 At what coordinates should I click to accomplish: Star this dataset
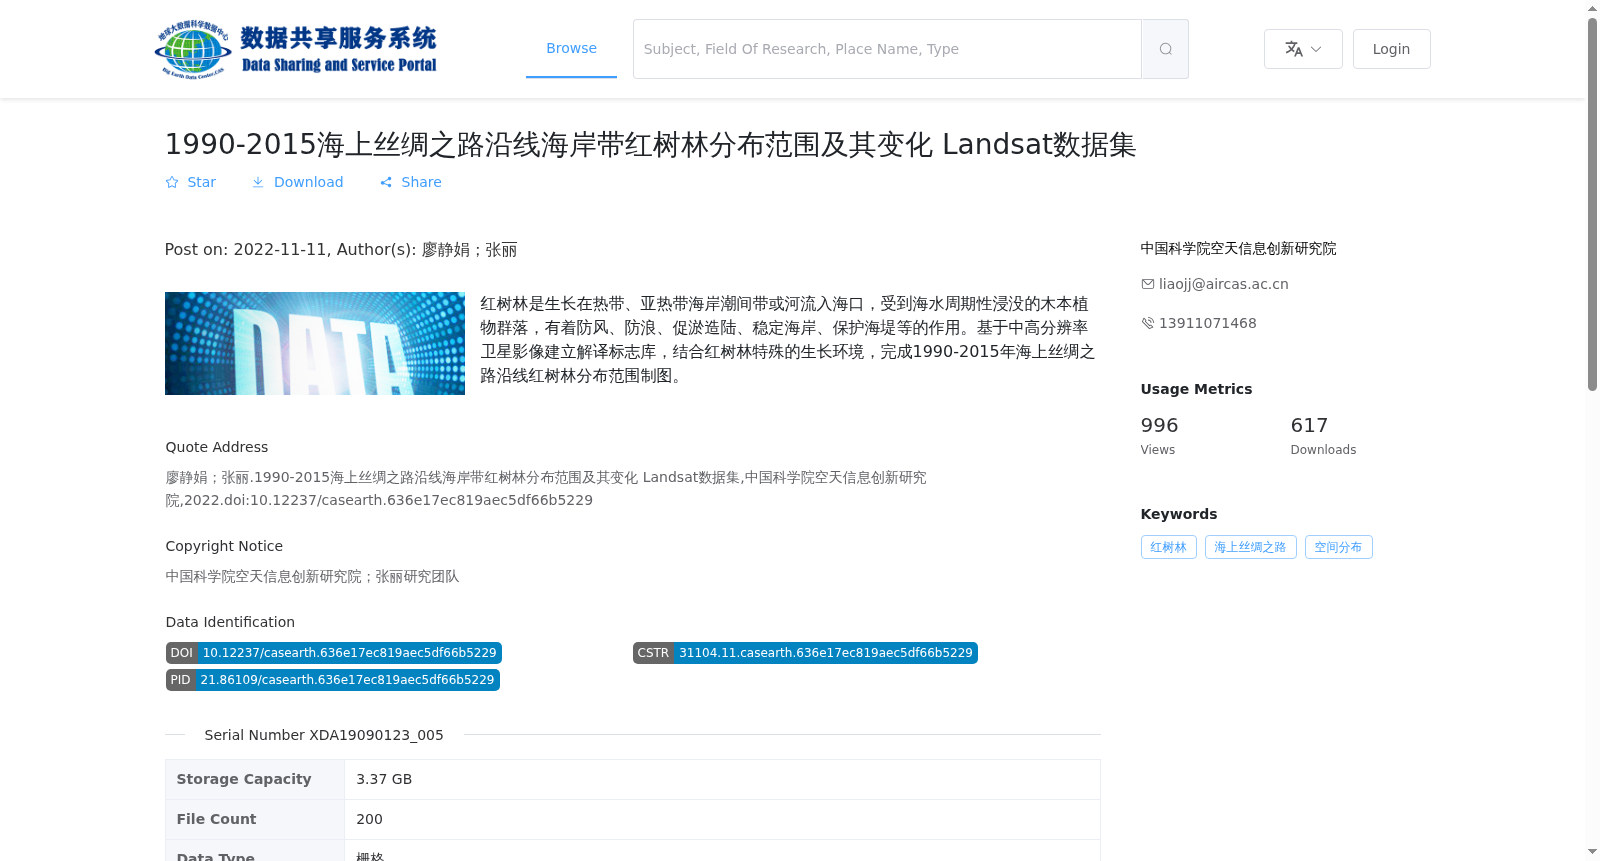click(191, 182)
